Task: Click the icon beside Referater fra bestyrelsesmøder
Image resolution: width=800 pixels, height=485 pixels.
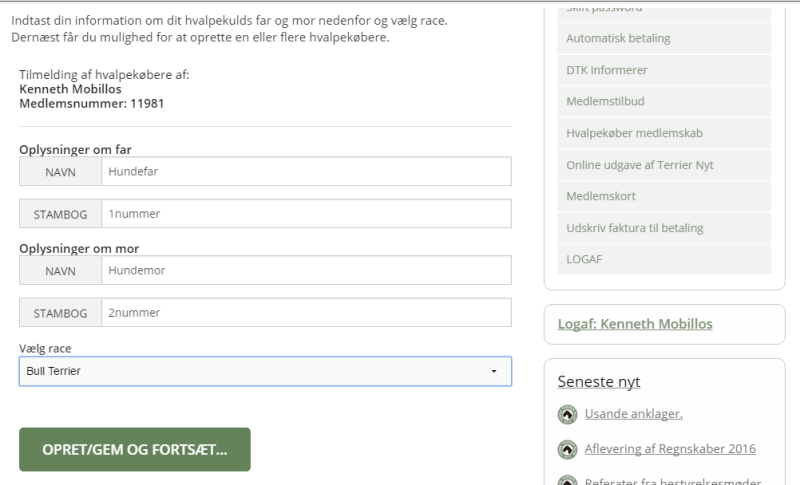Action: pos(567,481)
